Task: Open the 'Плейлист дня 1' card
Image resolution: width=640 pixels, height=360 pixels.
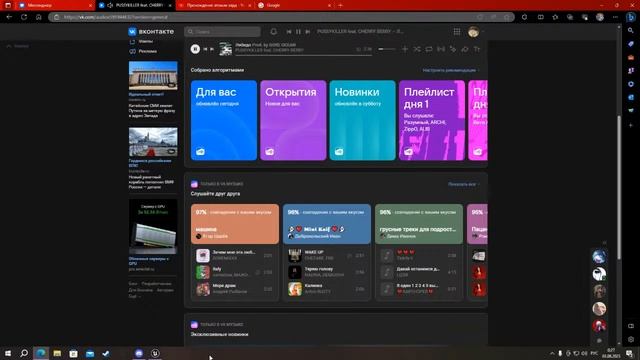Action: (x=432, y=120)
